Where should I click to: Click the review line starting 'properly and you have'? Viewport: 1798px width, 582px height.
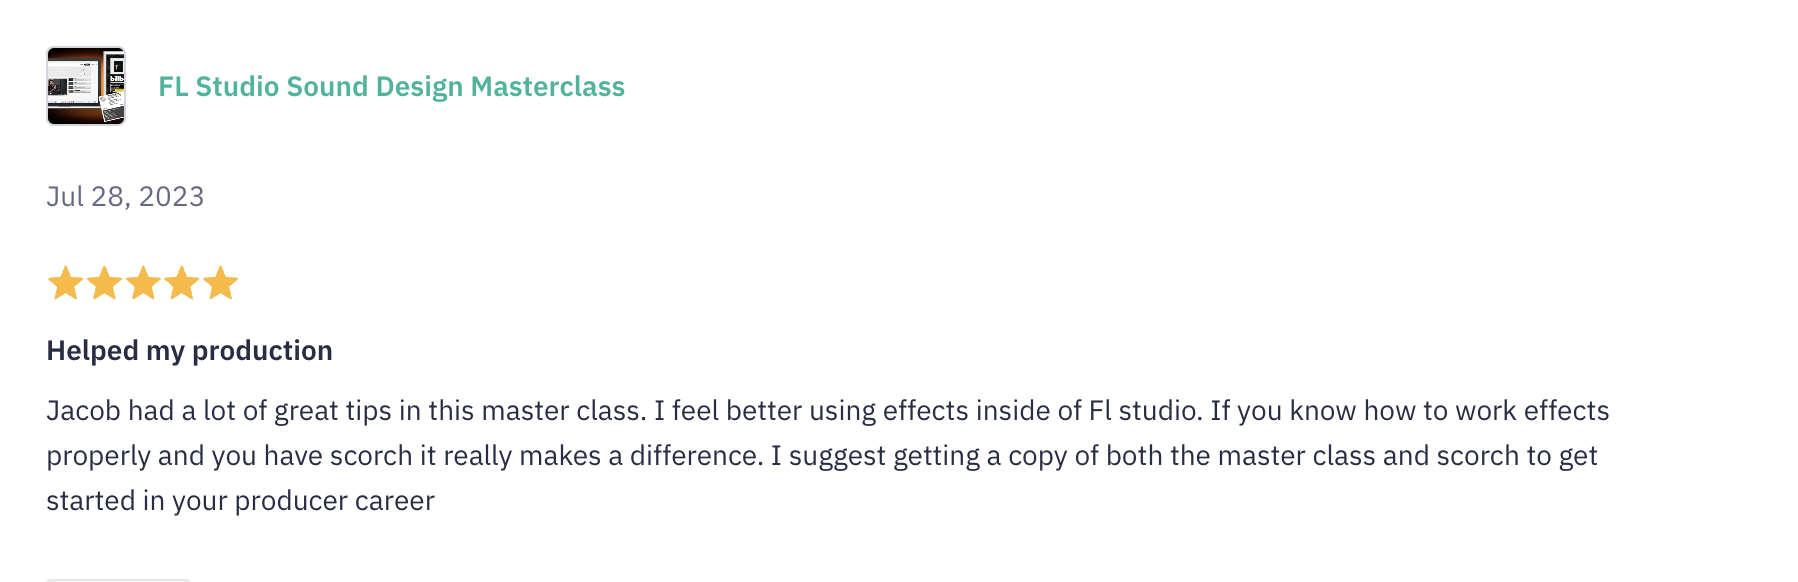pyautogui.click(x=822, y=456)
